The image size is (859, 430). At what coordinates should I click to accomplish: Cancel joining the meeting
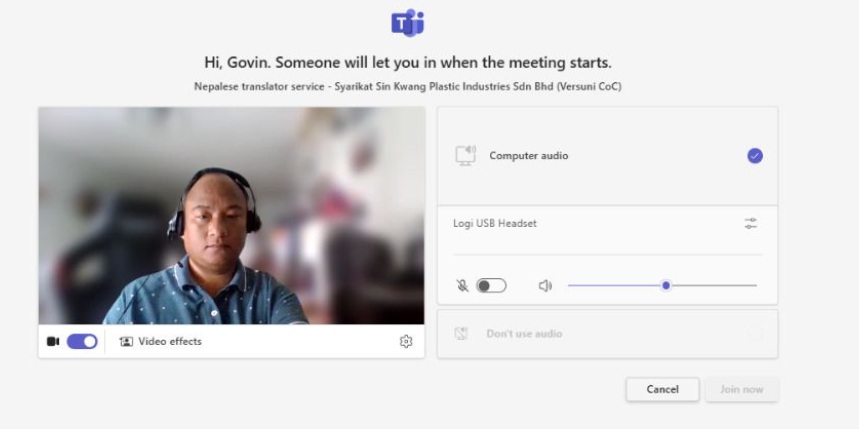tap(662, 389)
